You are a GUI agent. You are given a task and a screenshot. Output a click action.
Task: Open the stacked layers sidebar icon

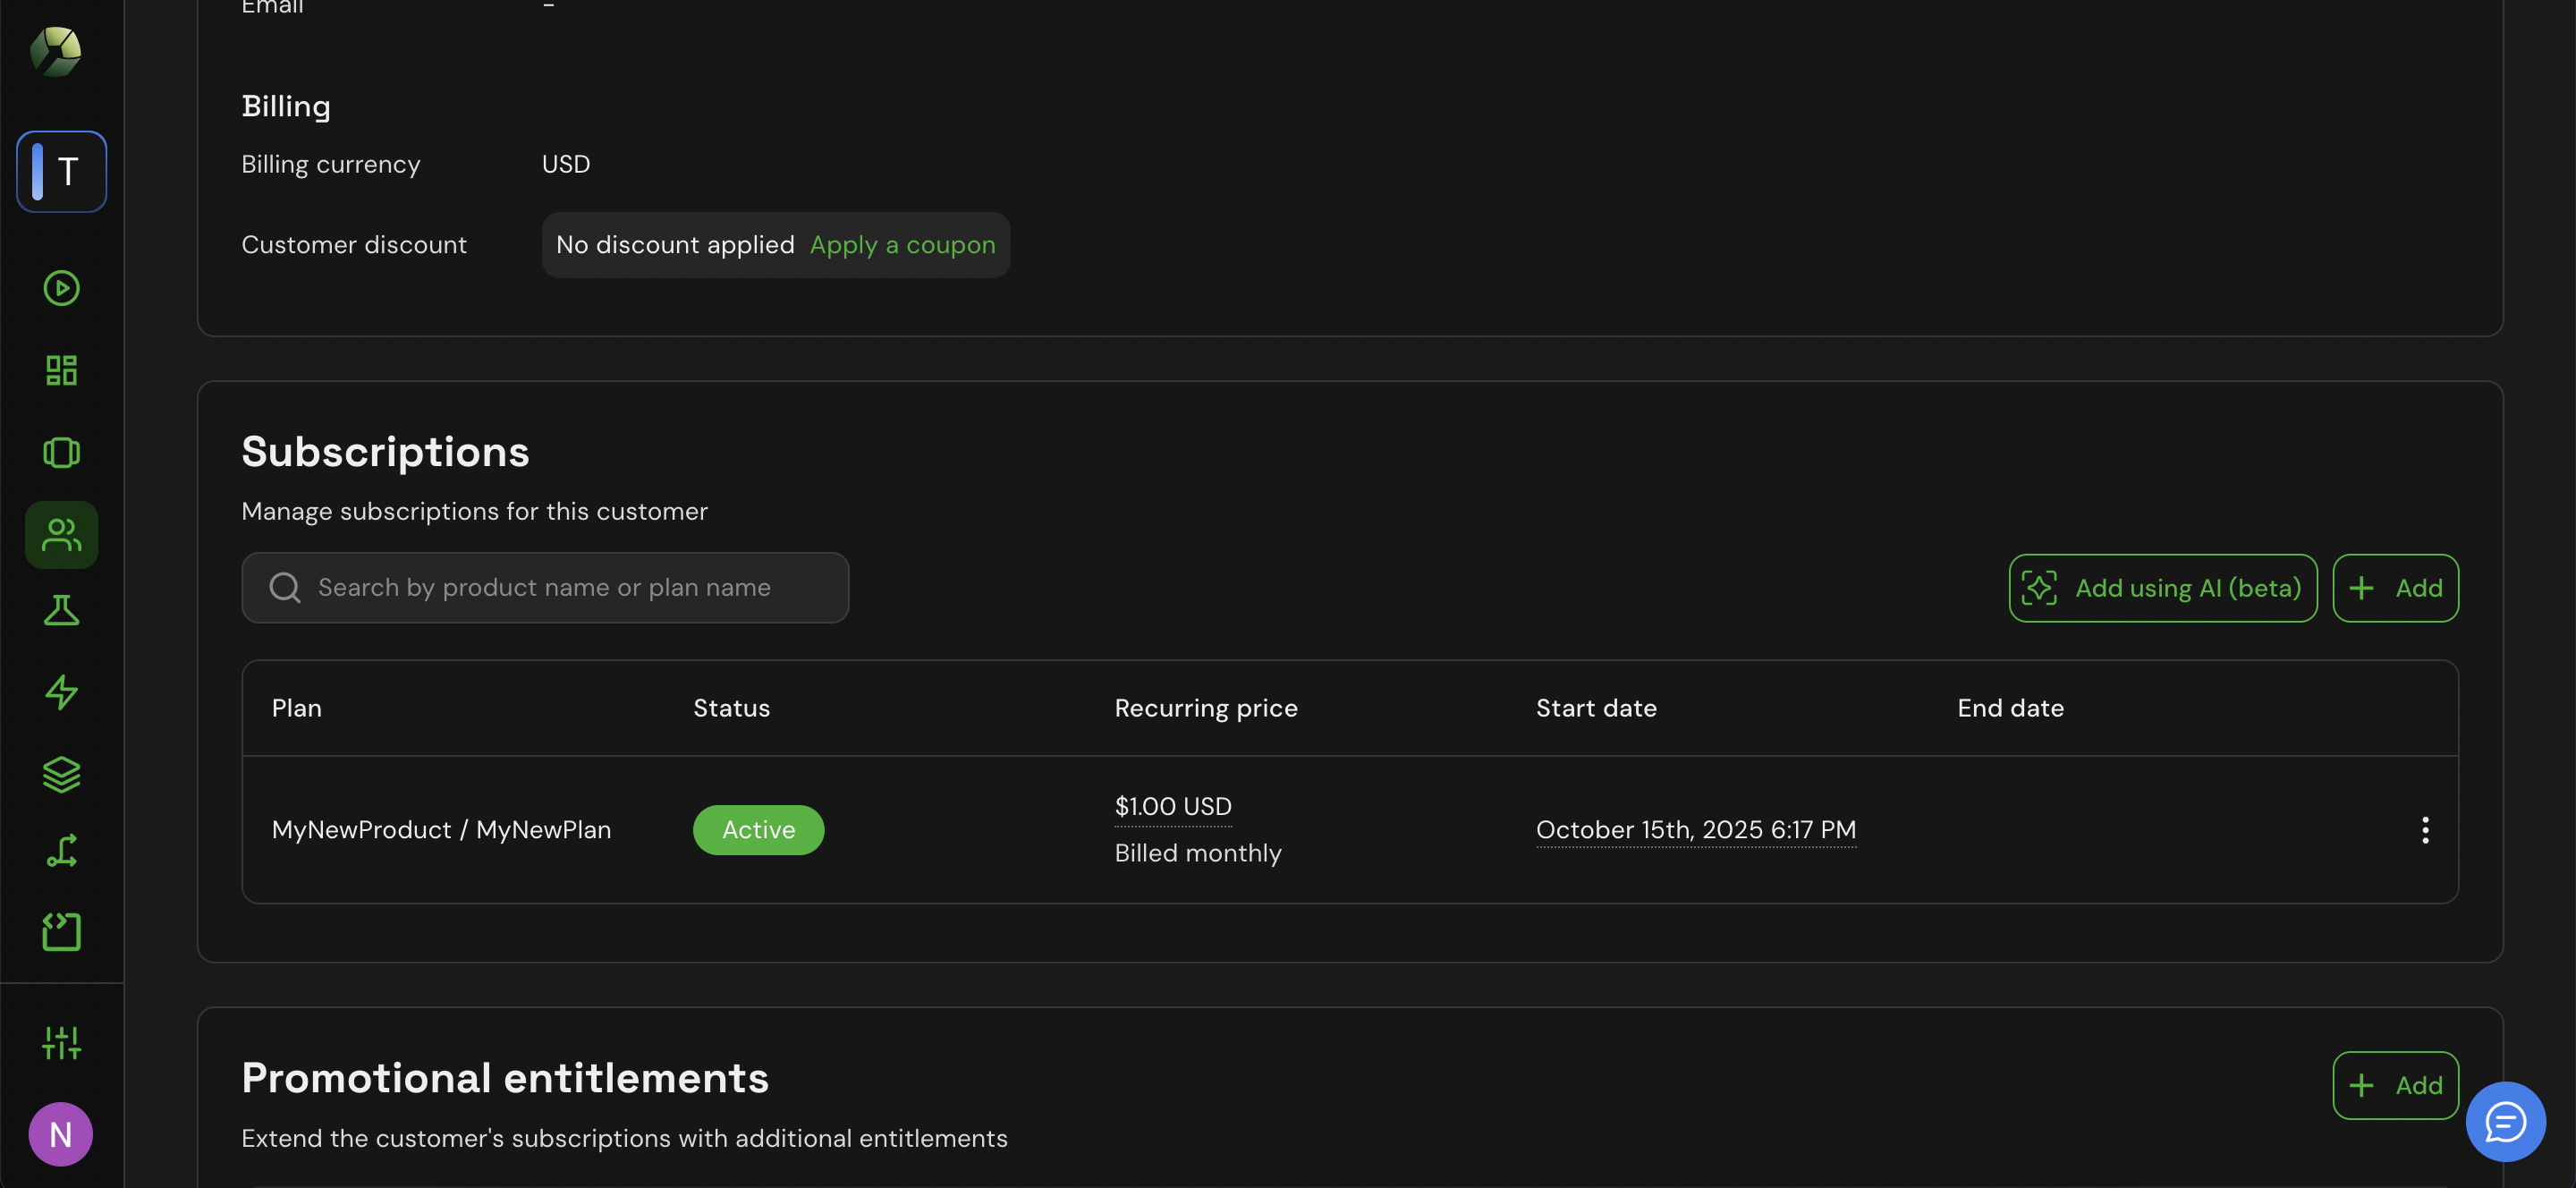(61, 774)
